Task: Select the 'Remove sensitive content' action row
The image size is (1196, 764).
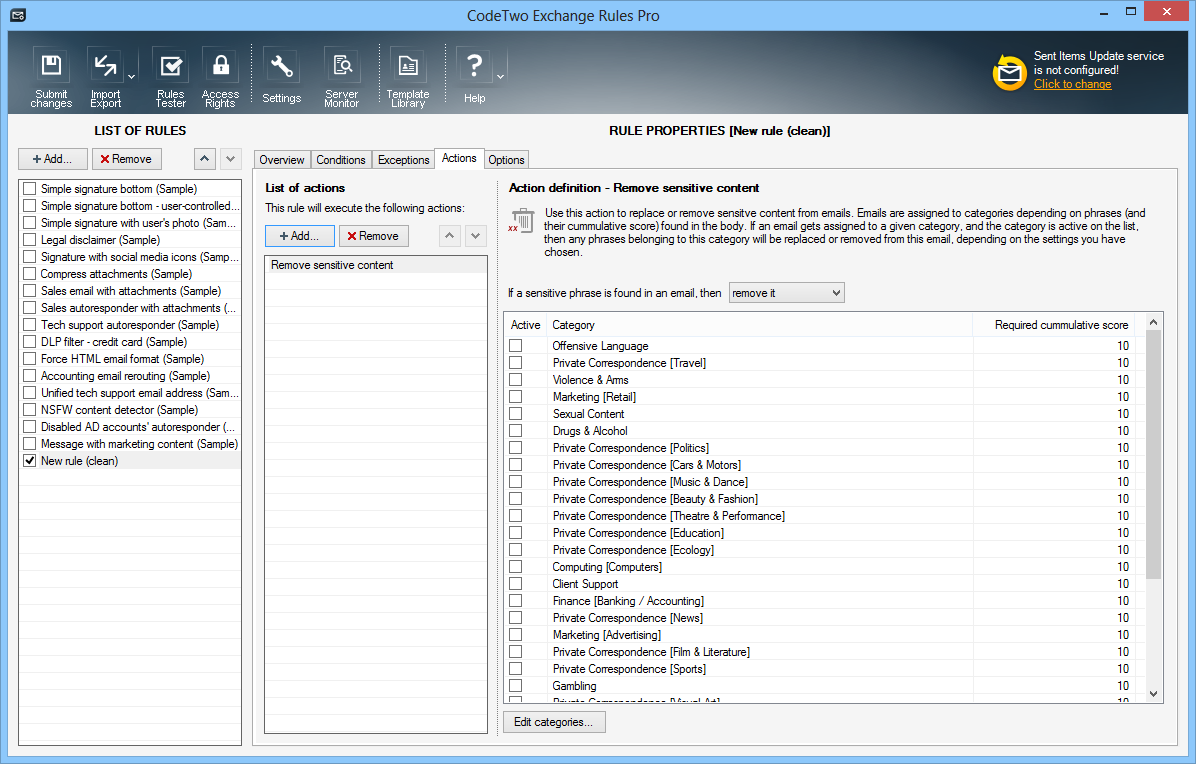Action: tap(376, 265)
